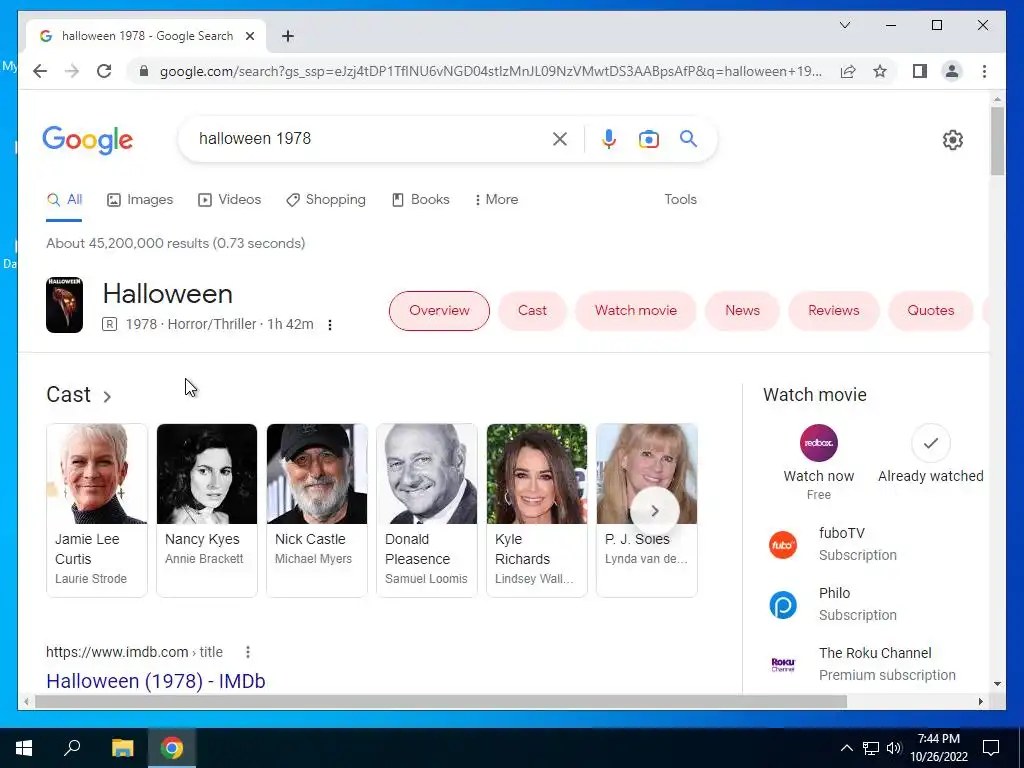Select the Reviews chip
Screen dimensions: 1024x768
(833, 311)
